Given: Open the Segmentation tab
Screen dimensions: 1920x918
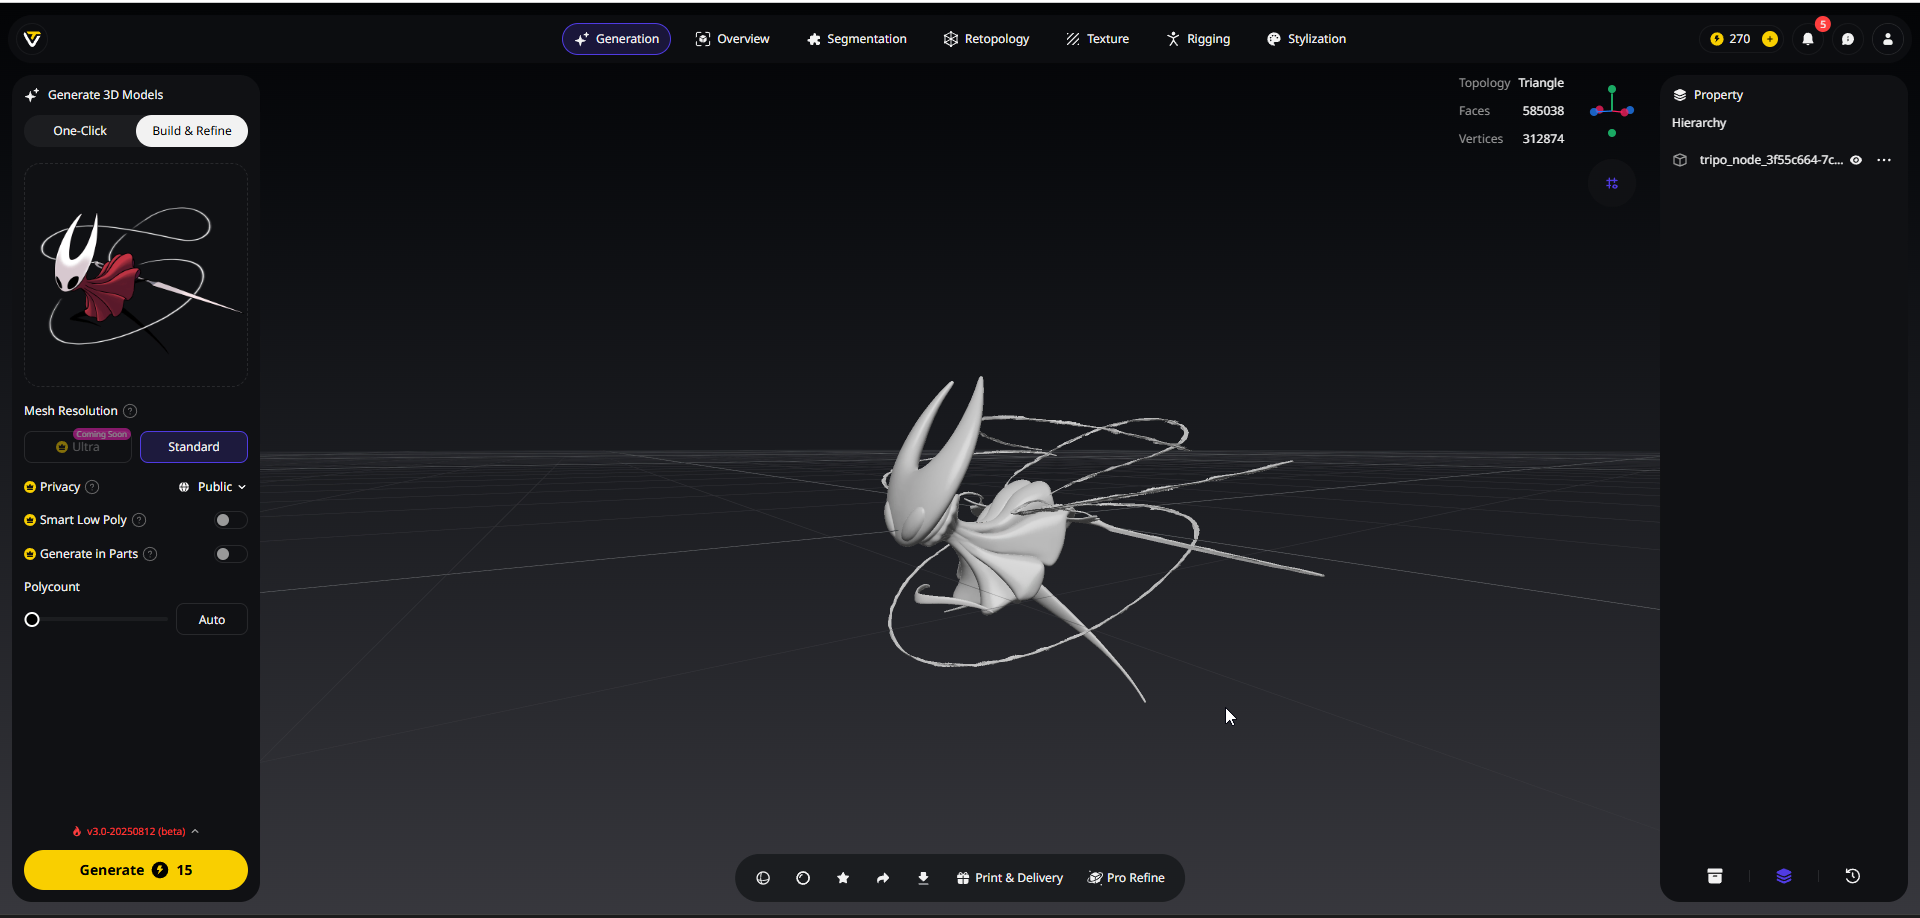Looking at the screenshot, I should coord(856,39).
